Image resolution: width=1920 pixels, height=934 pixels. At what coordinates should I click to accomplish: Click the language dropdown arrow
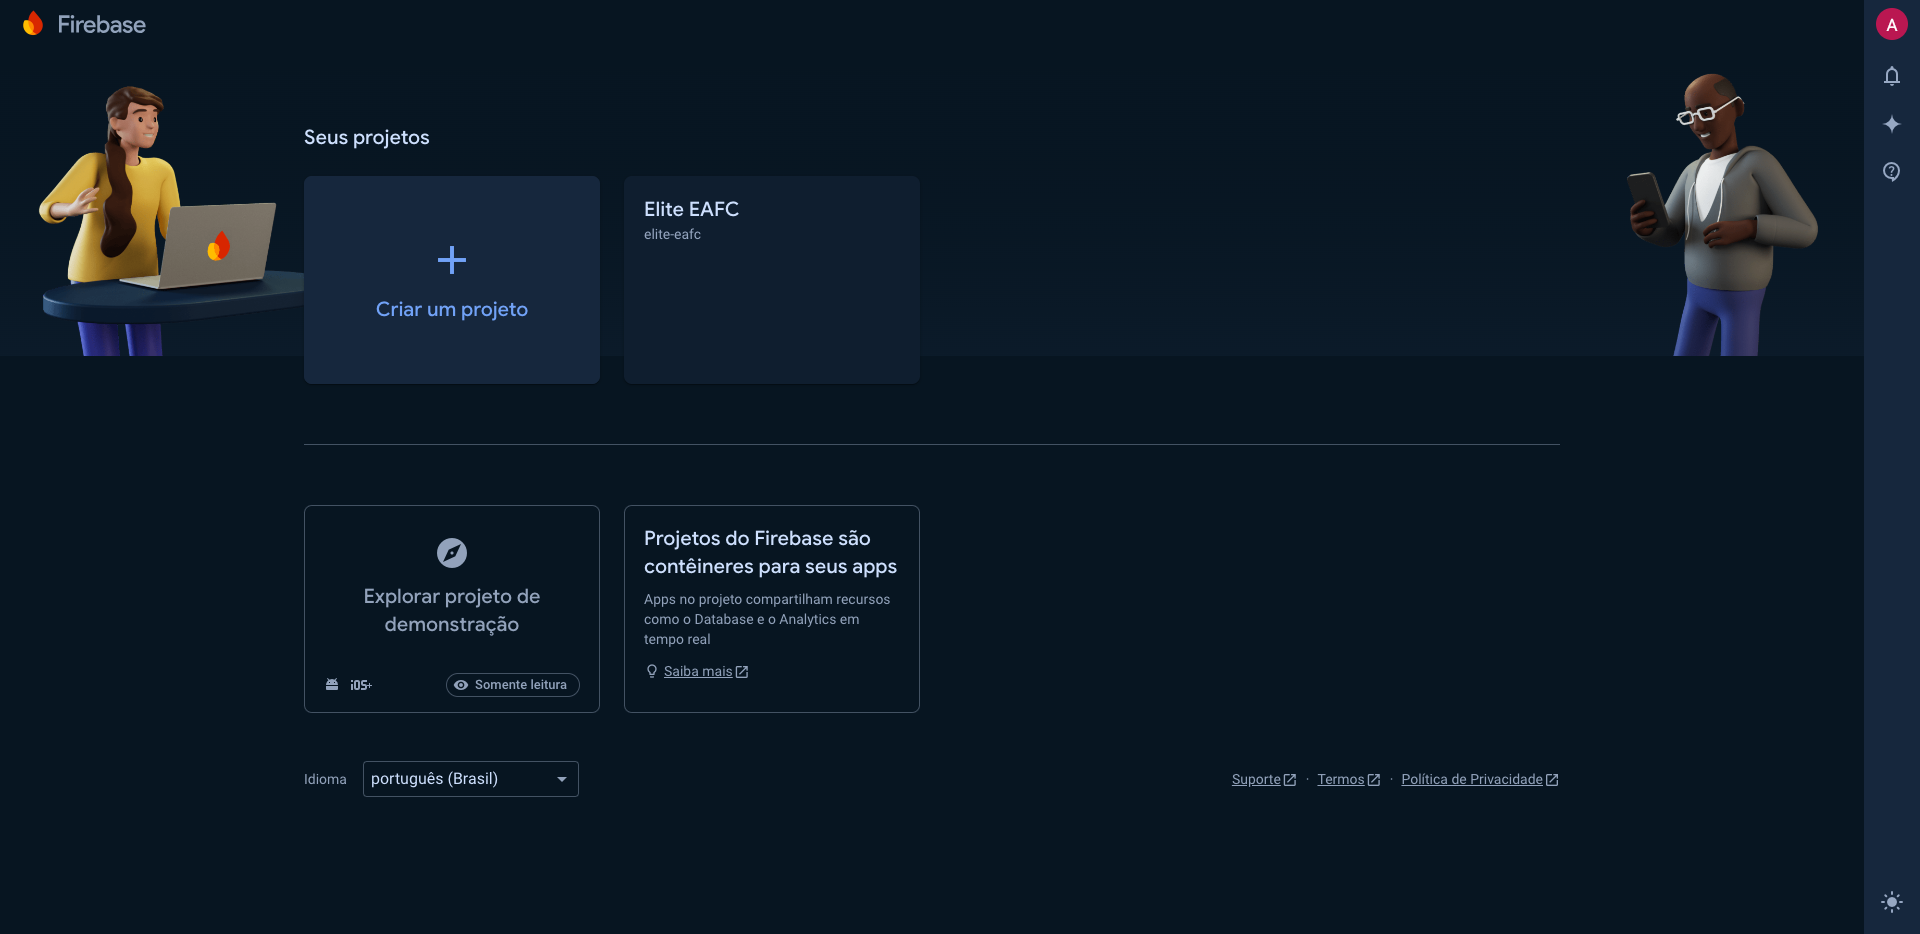pos(562,779)
